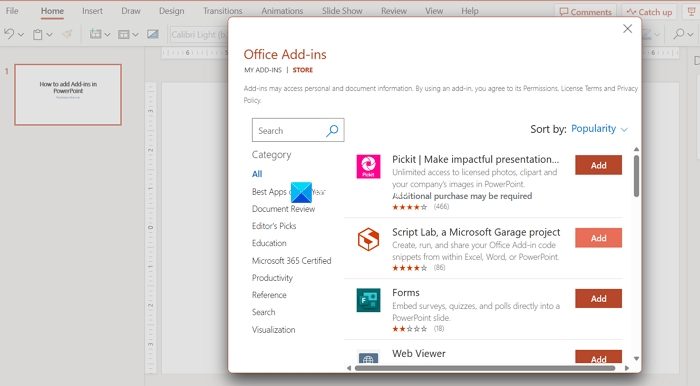Select the All category

coord(257,174)
